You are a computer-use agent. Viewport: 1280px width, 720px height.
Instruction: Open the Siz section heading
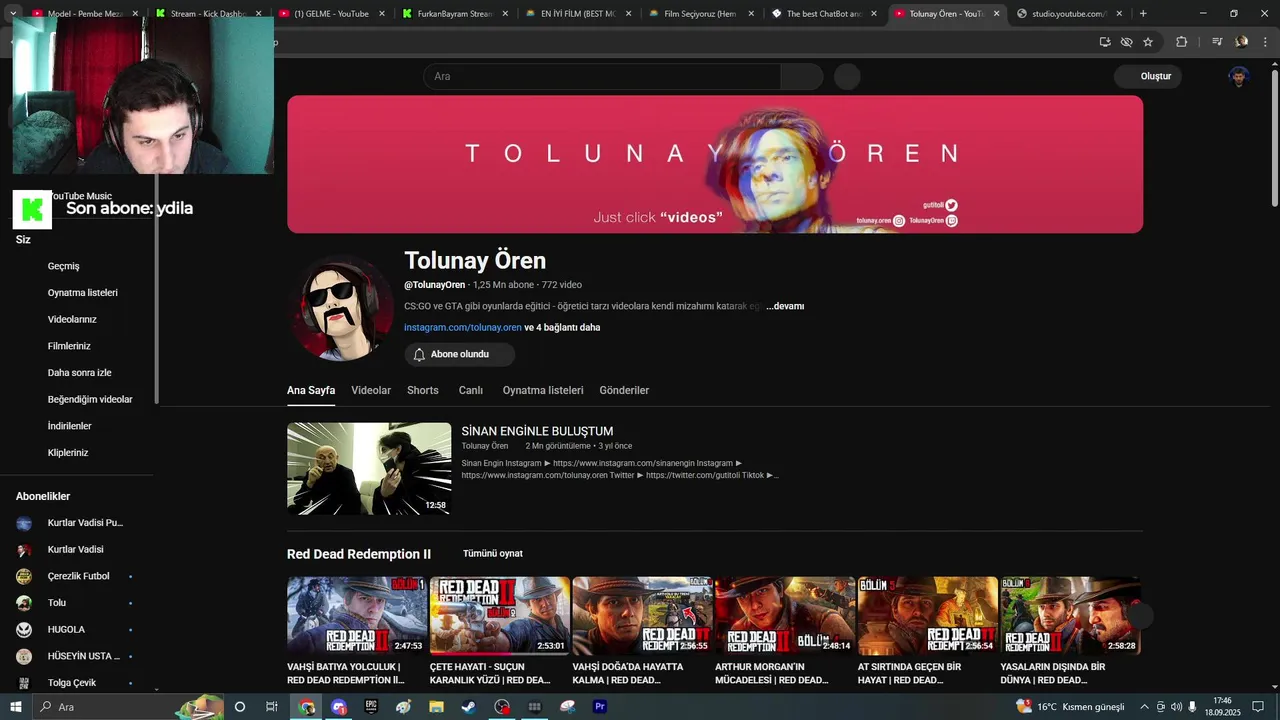point(23,240)
